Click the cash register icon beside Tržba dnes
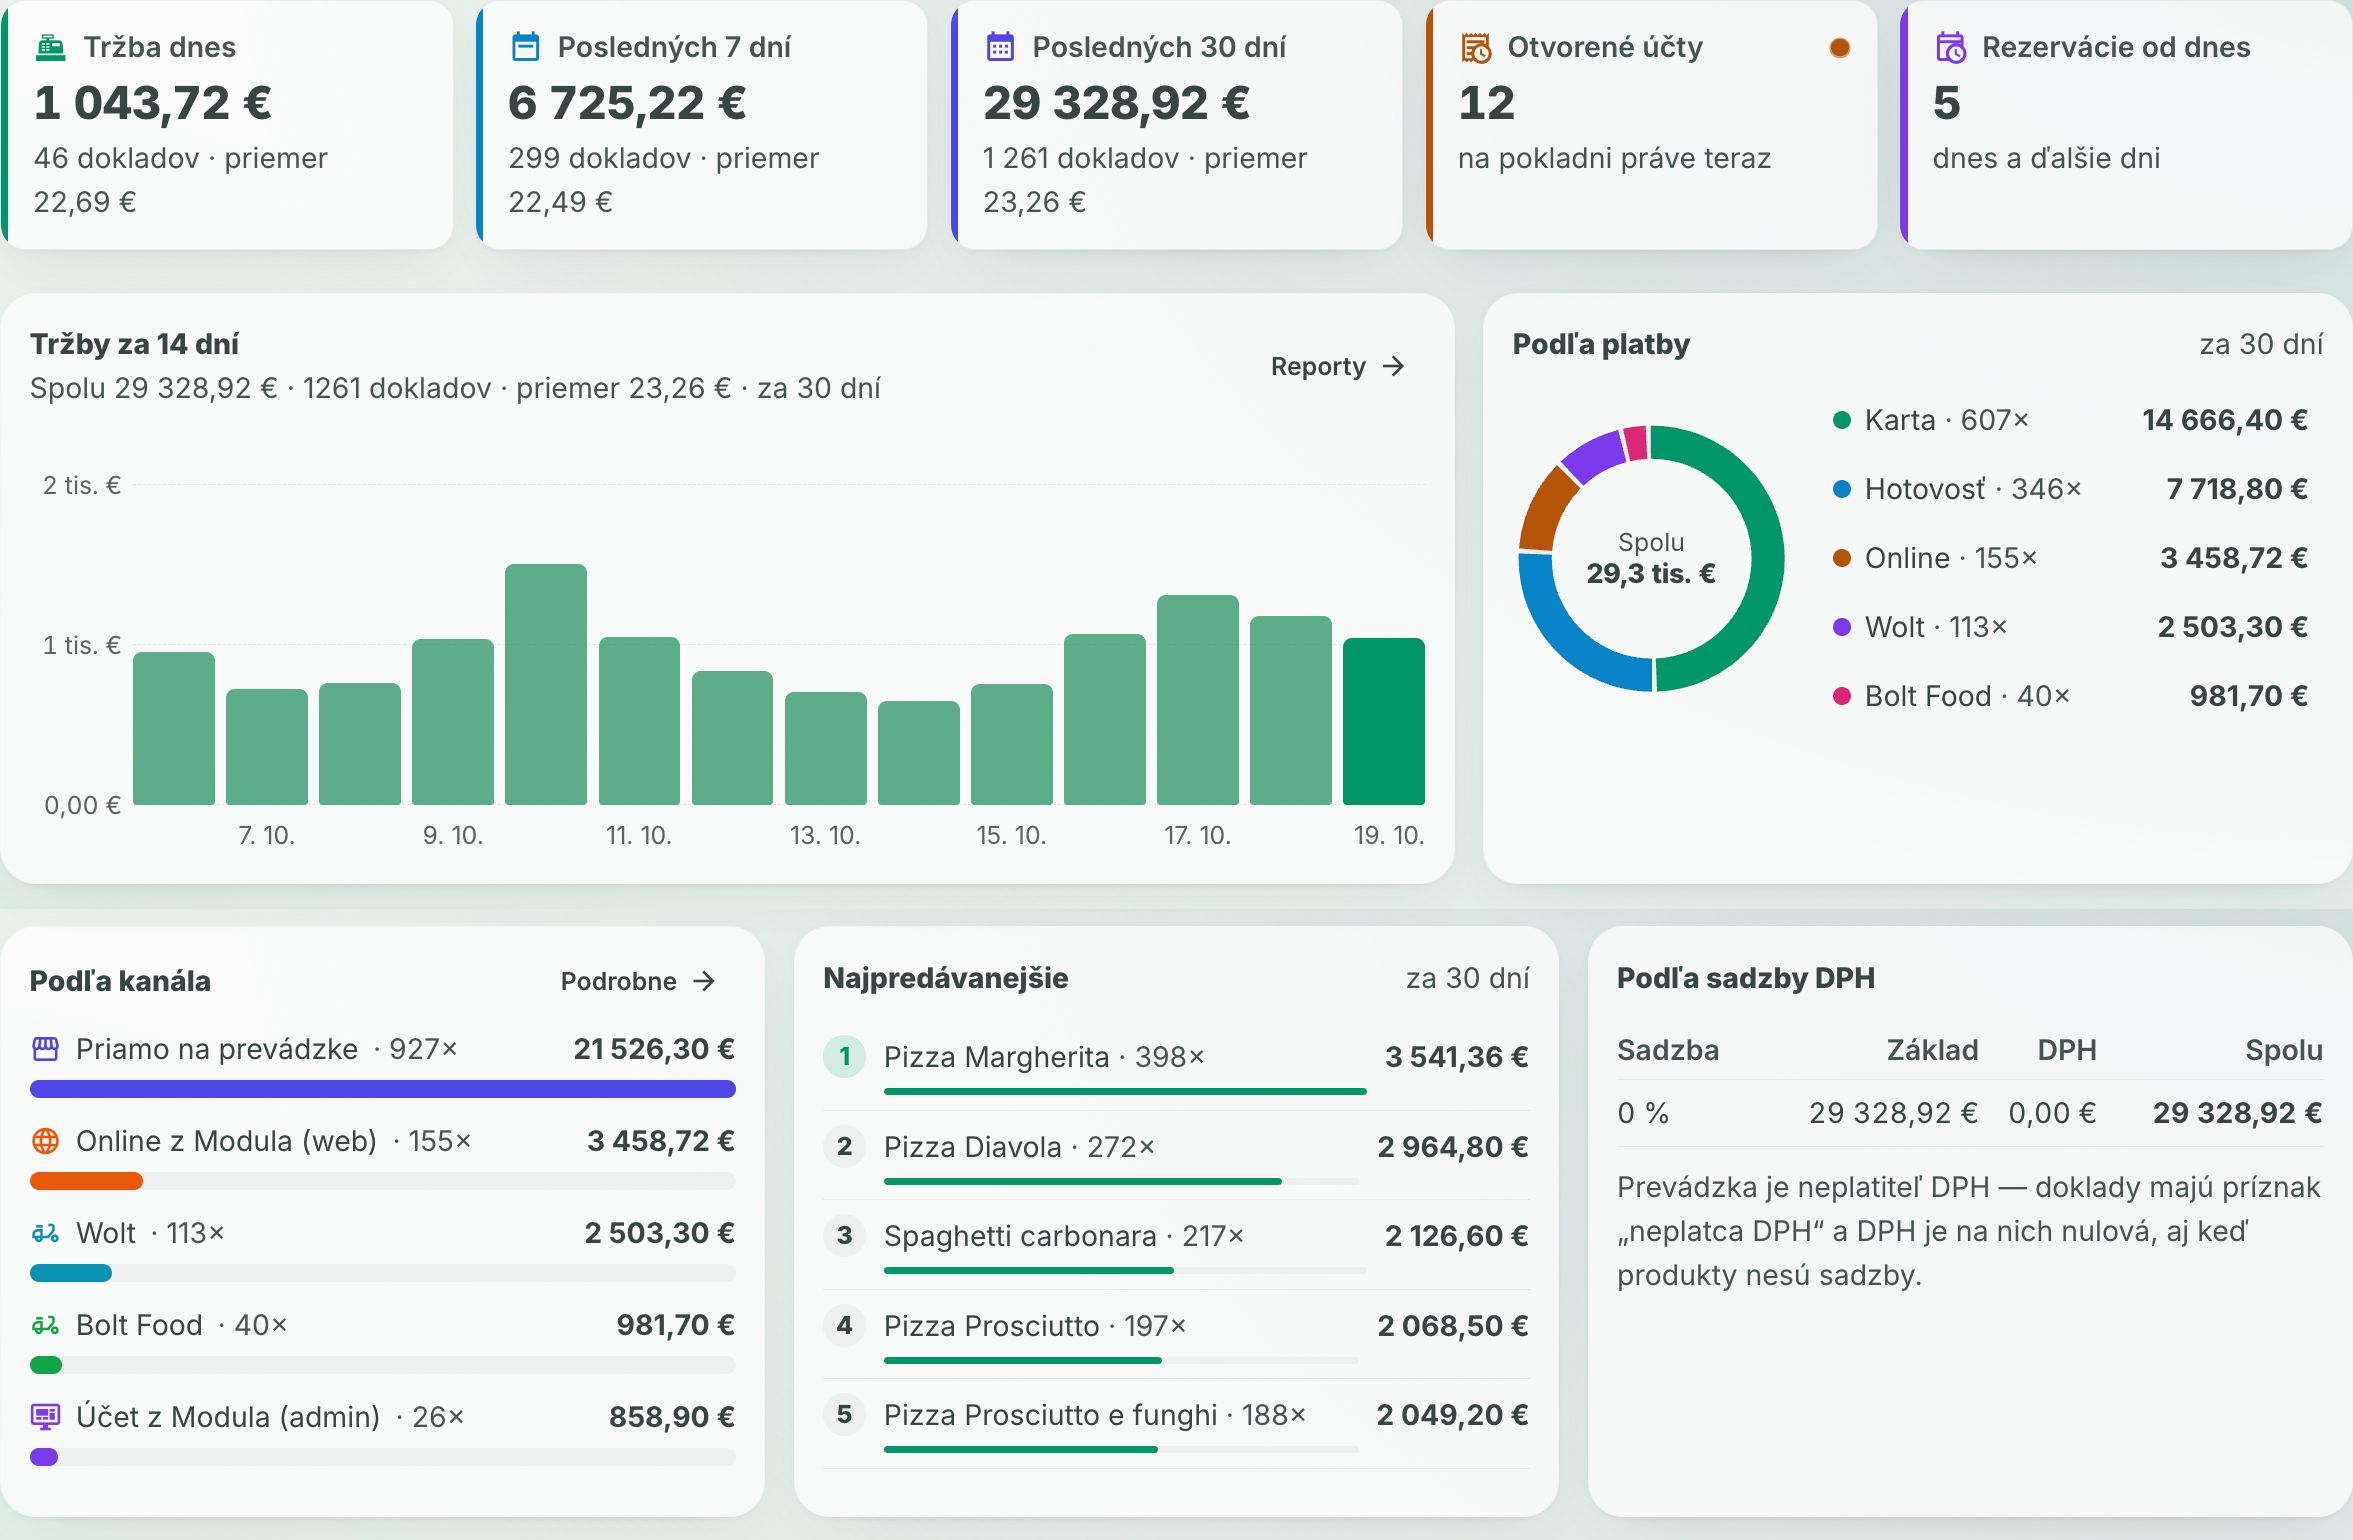 click(51, 47)
